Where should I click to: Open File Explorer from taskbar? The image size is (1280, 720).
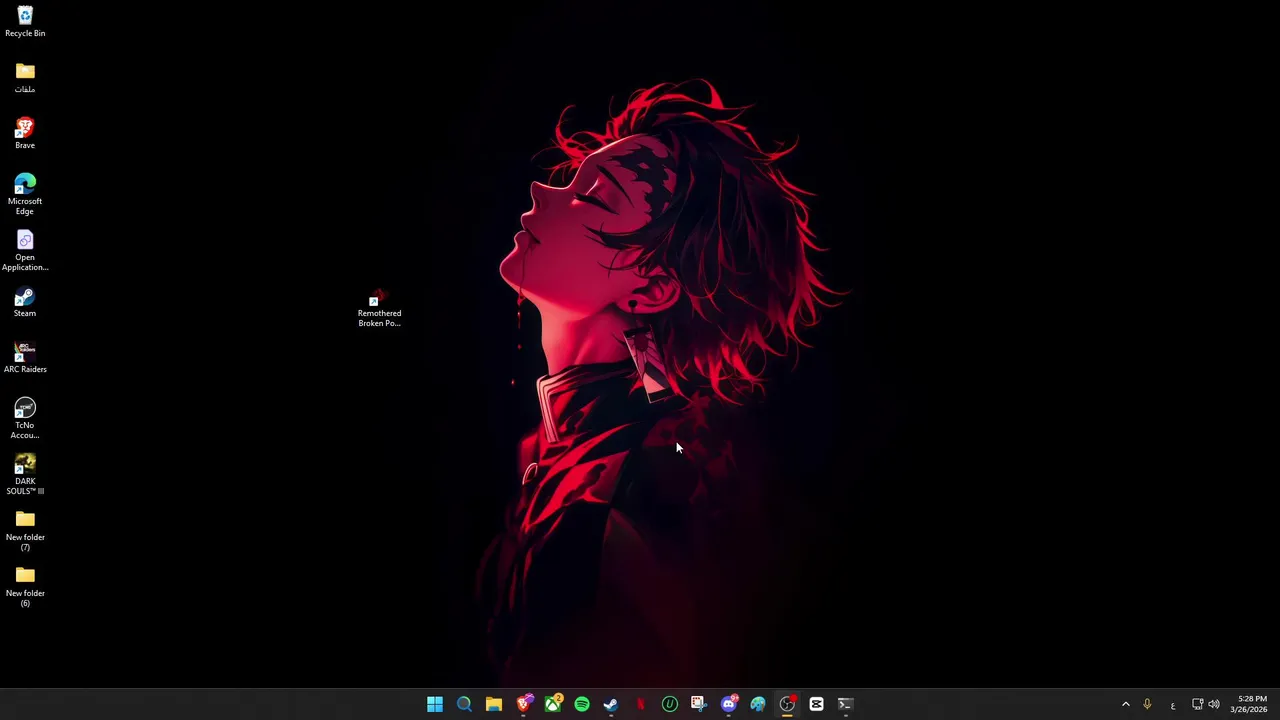pyautogui.click(x=494, y=704)
